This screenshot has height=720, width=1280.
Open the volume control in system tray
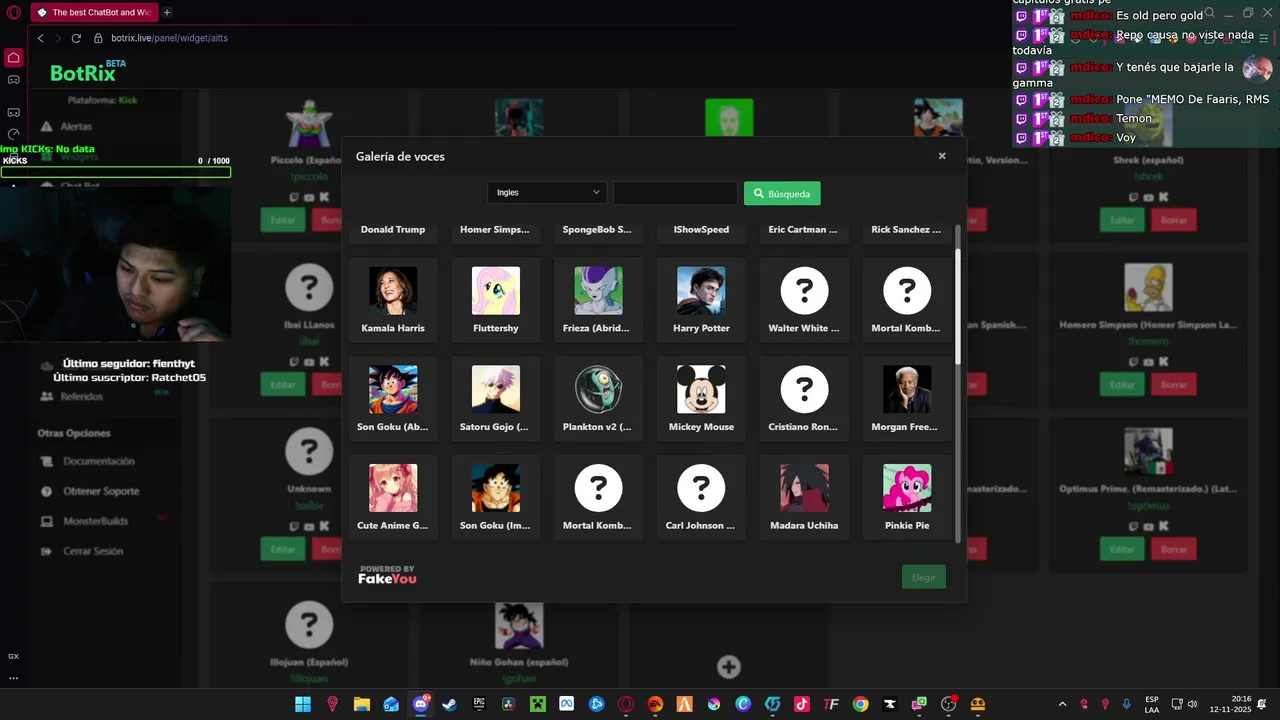click(1192, 704)
